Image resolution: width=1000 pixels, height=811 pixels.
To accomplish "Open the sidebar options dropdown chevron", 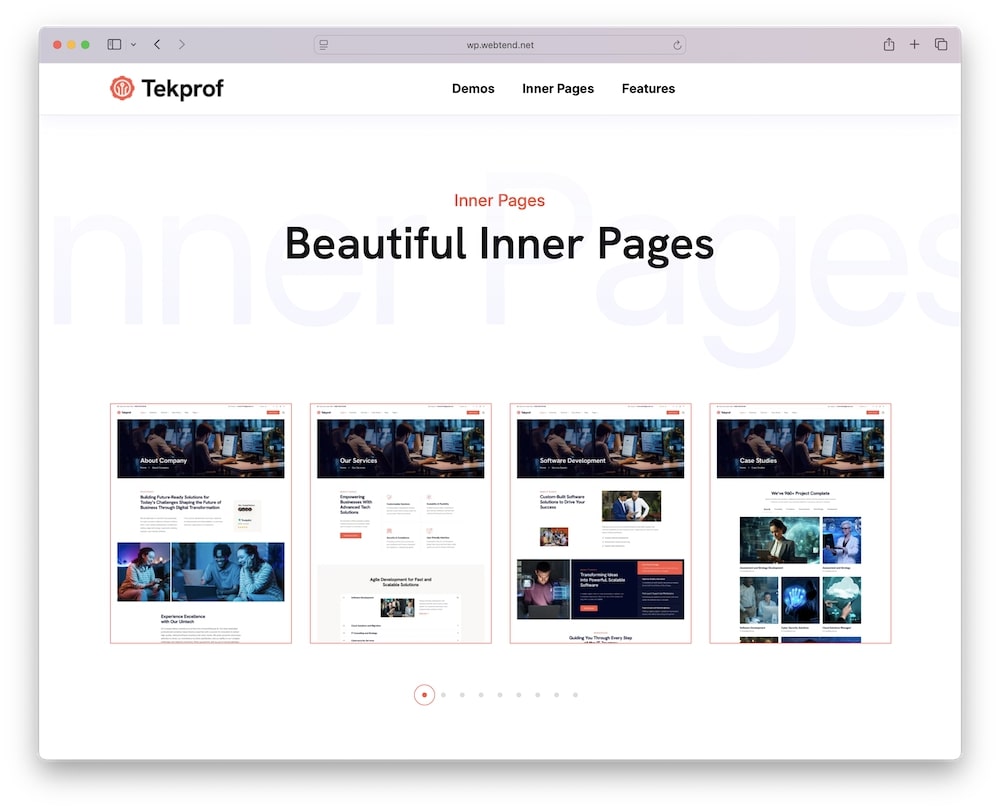I will 133,45.
